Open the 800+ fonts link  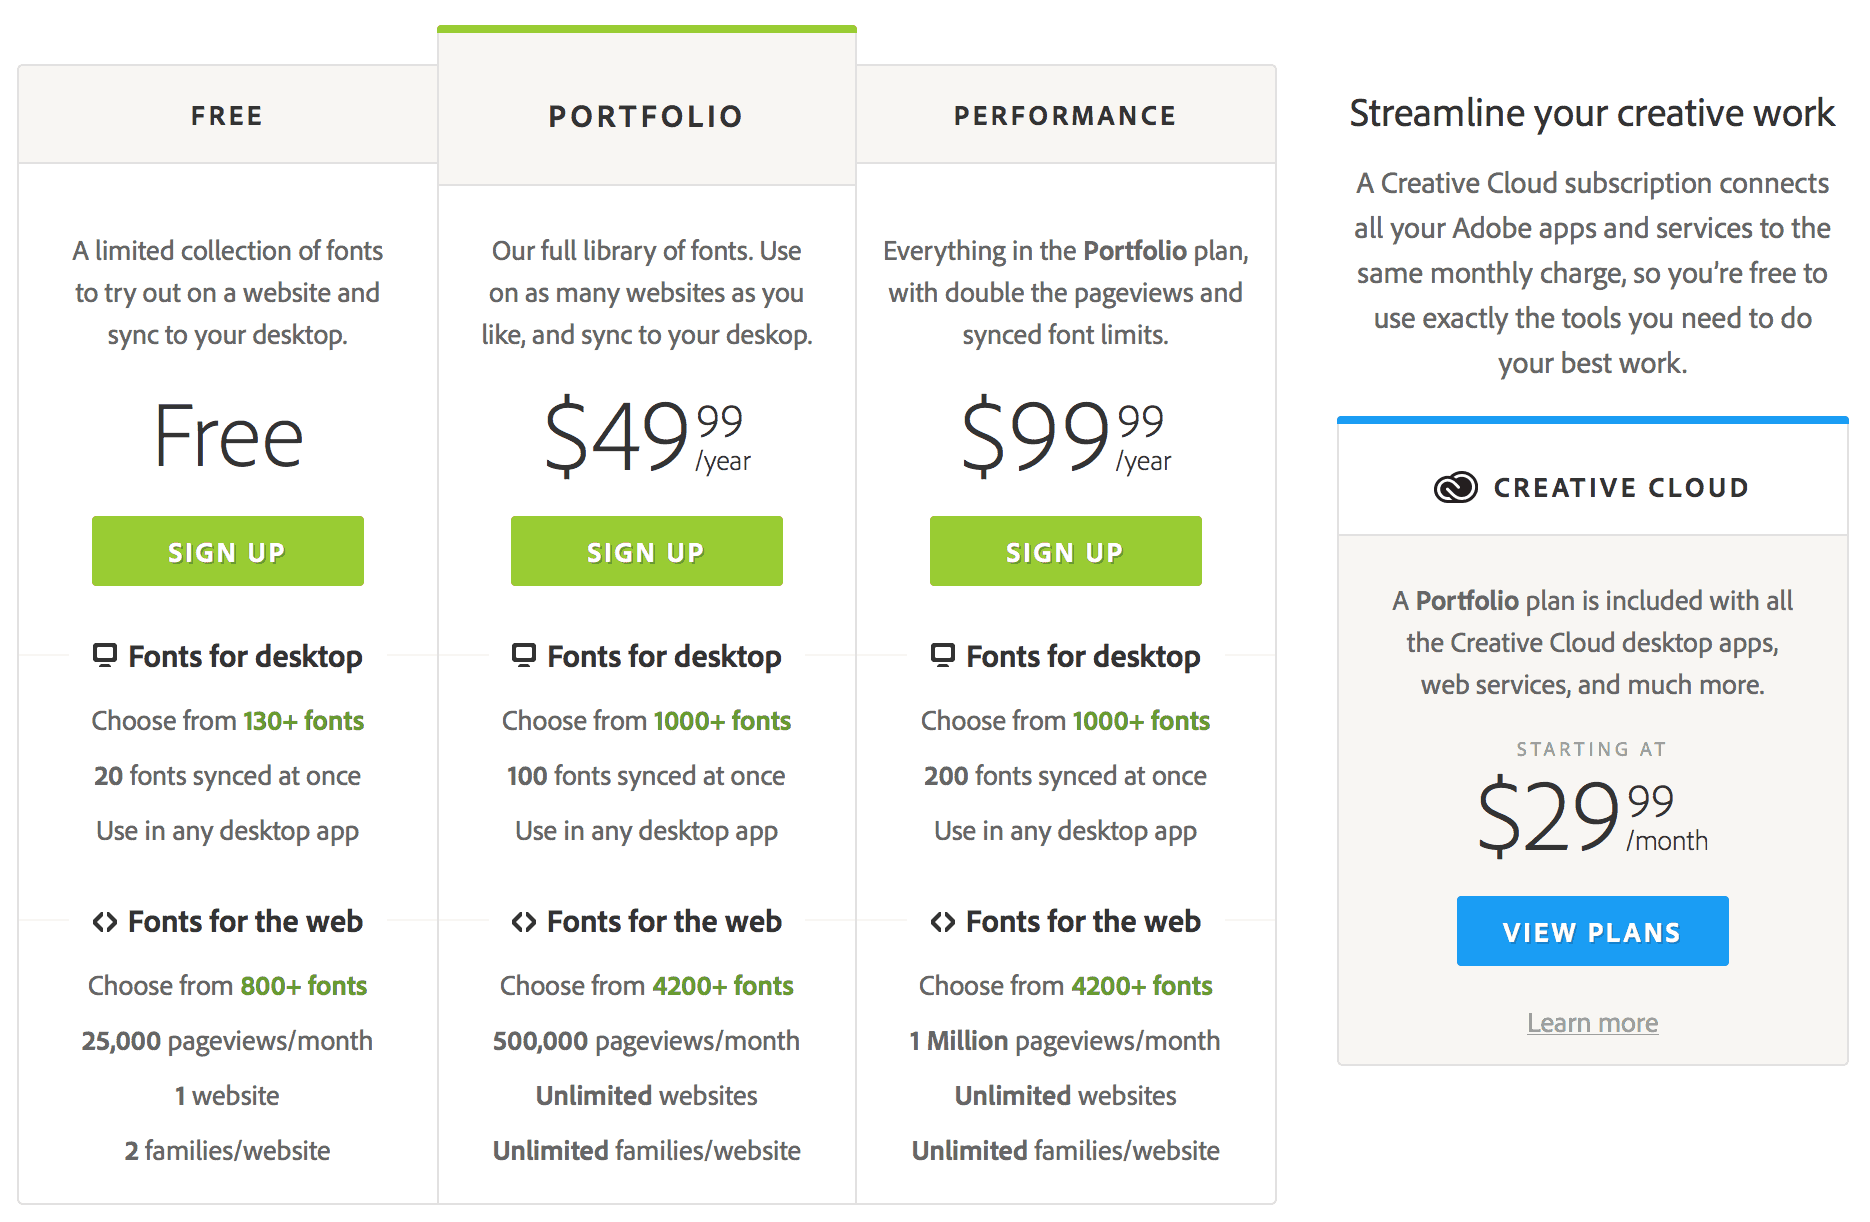pos(304,986)
